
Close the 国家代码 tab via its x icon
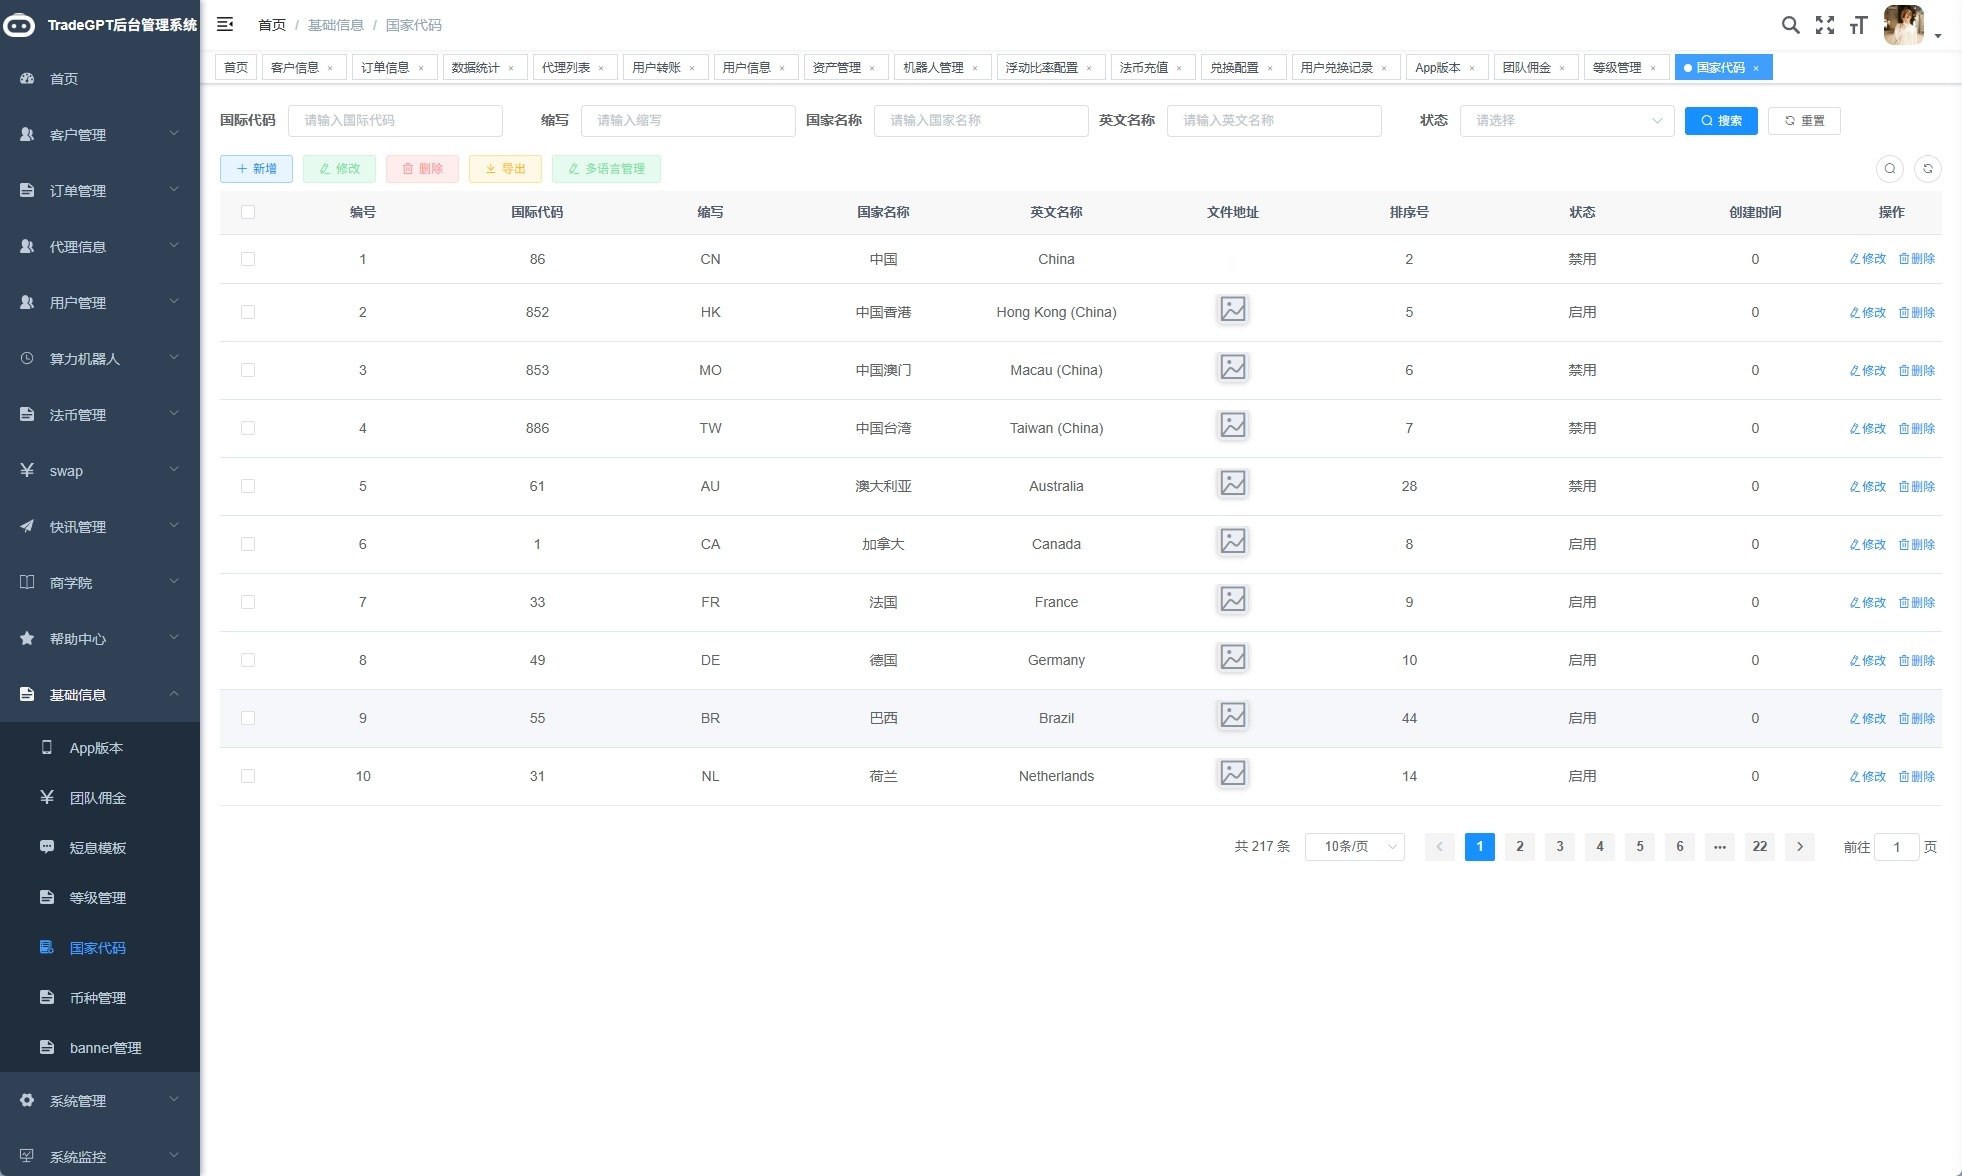click(1756, 68)
